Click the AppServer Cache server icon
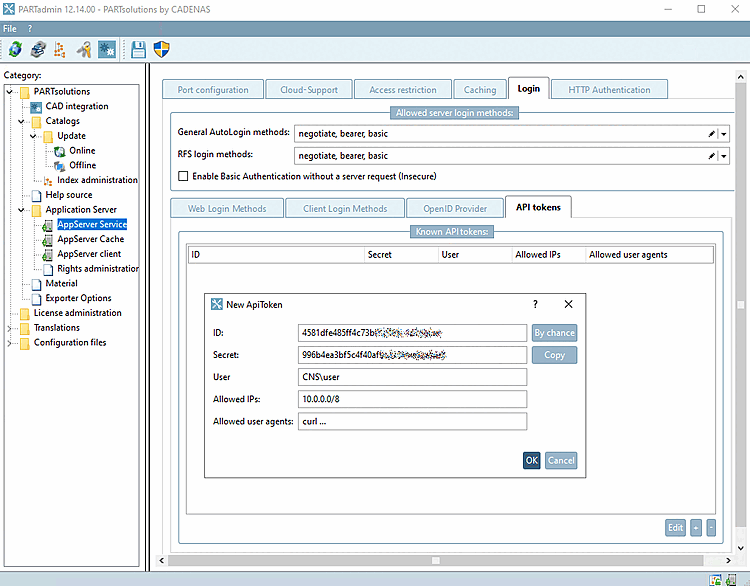The image size is (750, 586). [x=48, y=240]
